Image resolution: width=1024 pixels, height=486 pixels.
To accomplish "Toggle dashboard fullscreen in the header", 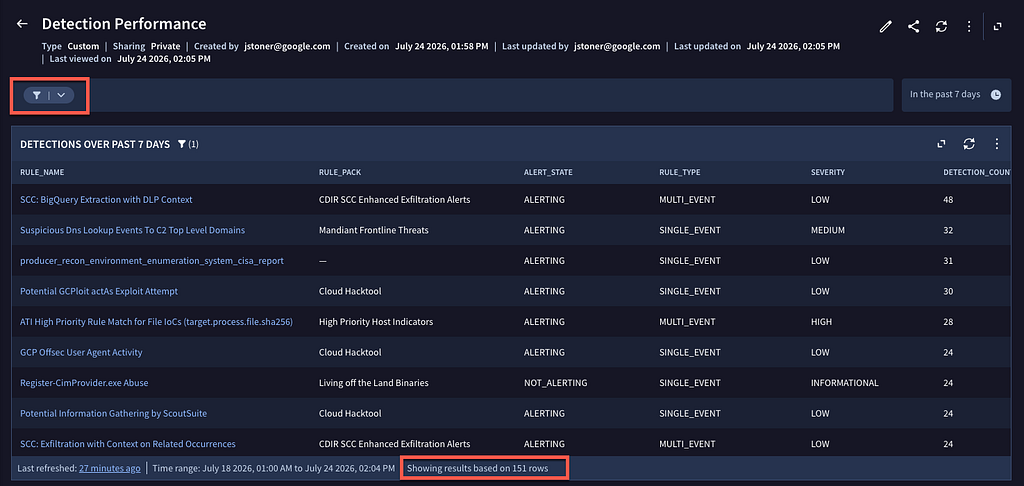I will coord(997,26).
